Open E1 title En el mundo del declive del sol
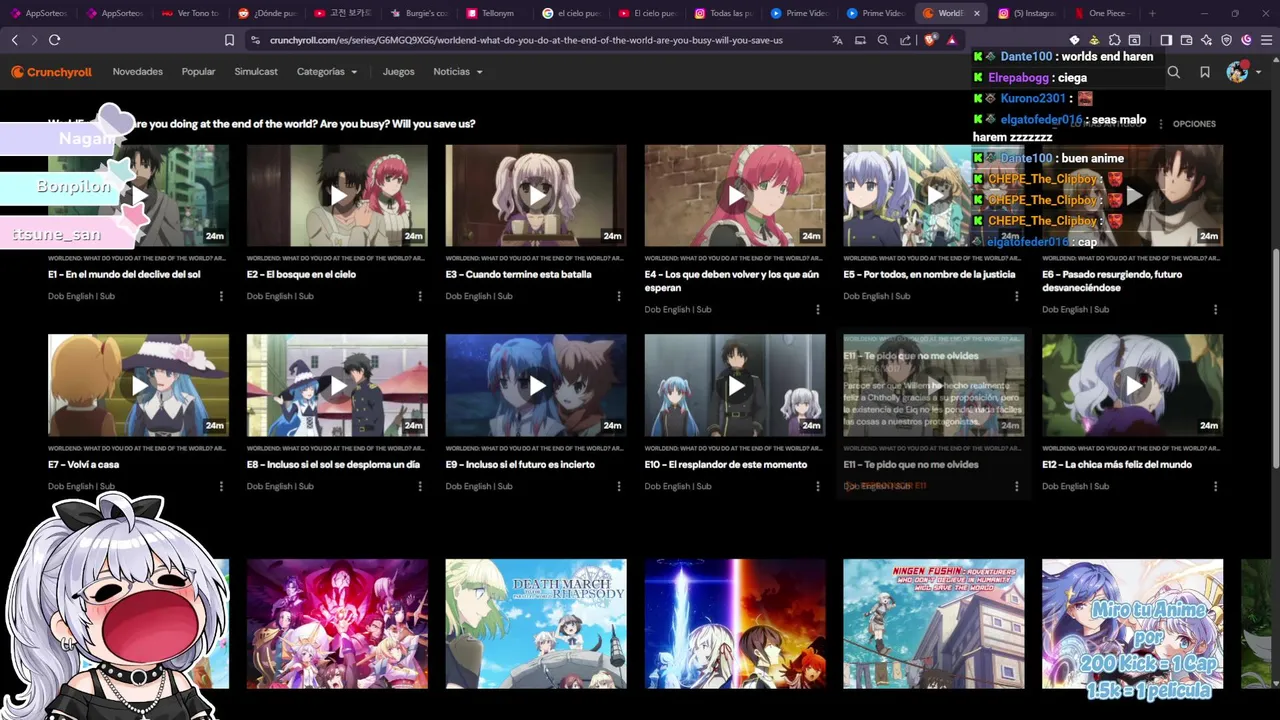The width and height of the screenshot is (1280, 720). [x=124, y=274]
